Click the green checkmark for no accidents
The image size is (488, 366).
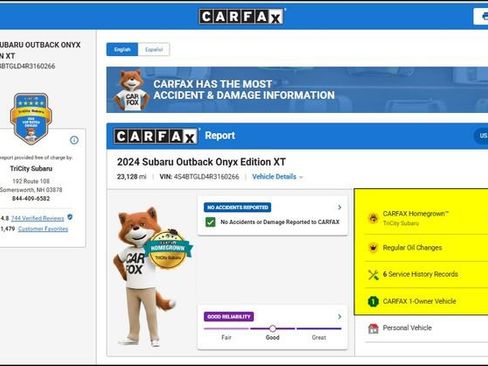click(210, 222)
